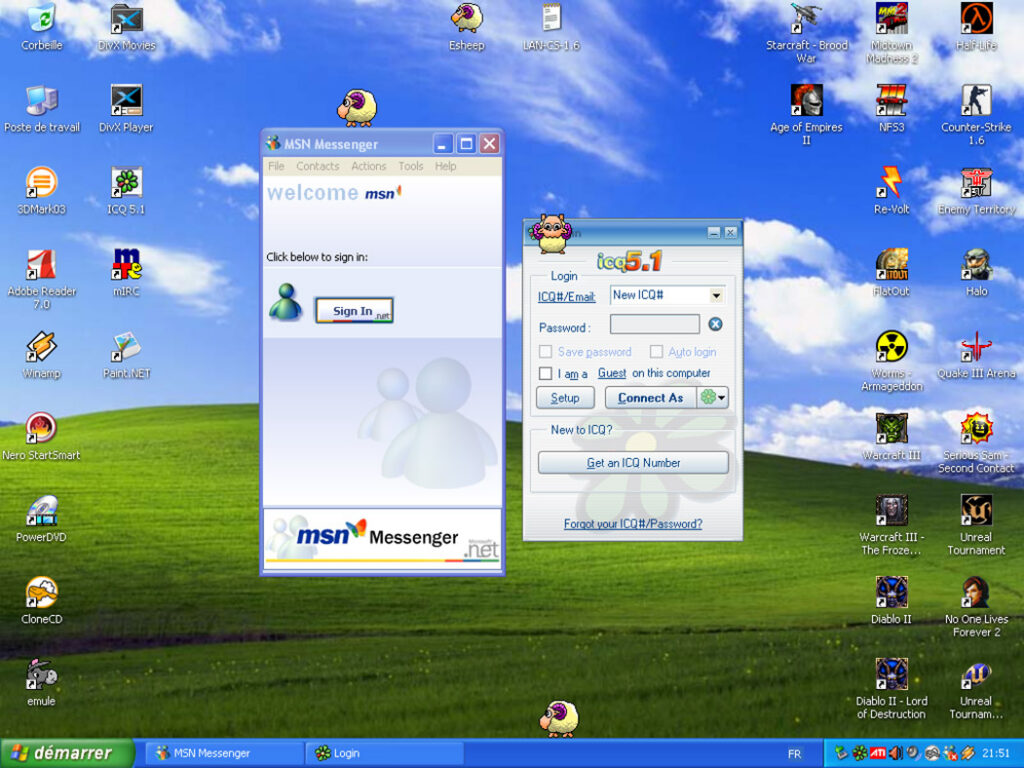Viewport: 1024px width, 768px height.
Task: Select the Quake III Arena shortcut
Action: pyautogui.click(x=976, y=355)
